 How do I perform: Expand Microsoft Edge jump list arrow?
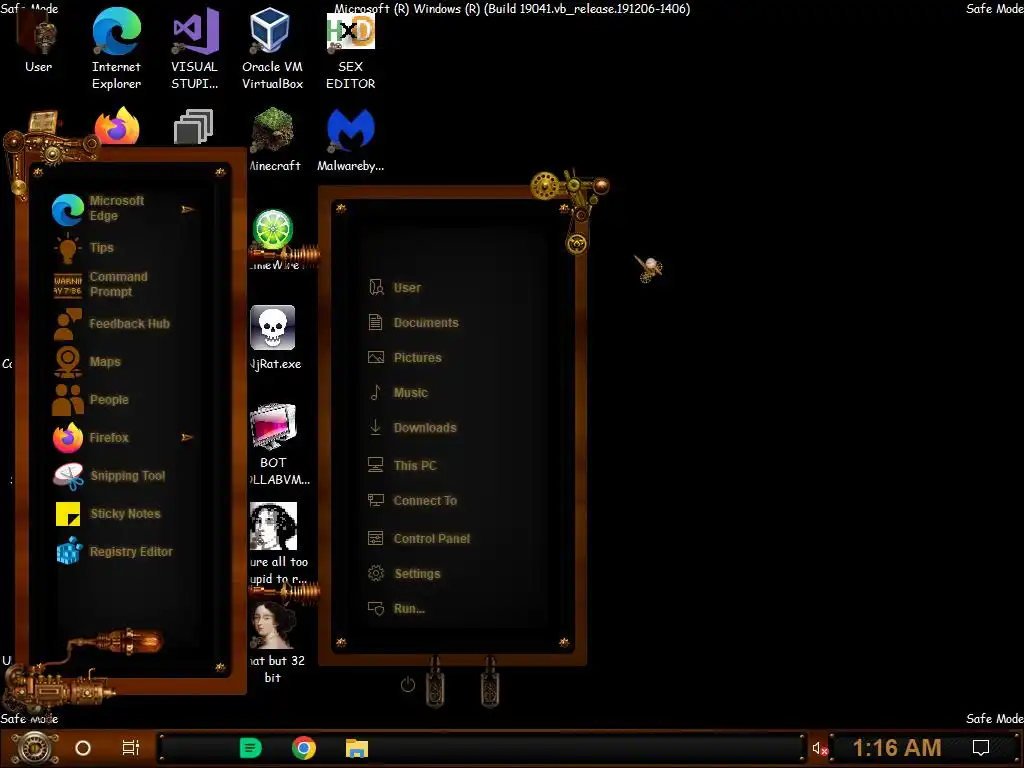tap(187, 210)
